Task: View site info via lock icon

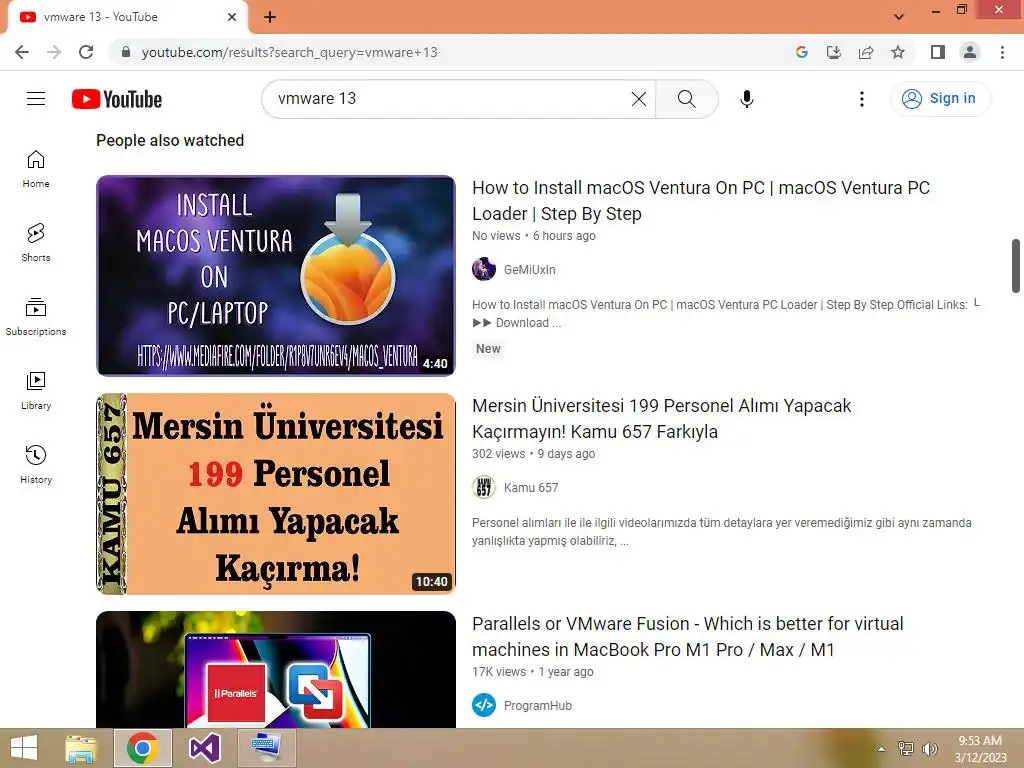Action: click(126, 52)
